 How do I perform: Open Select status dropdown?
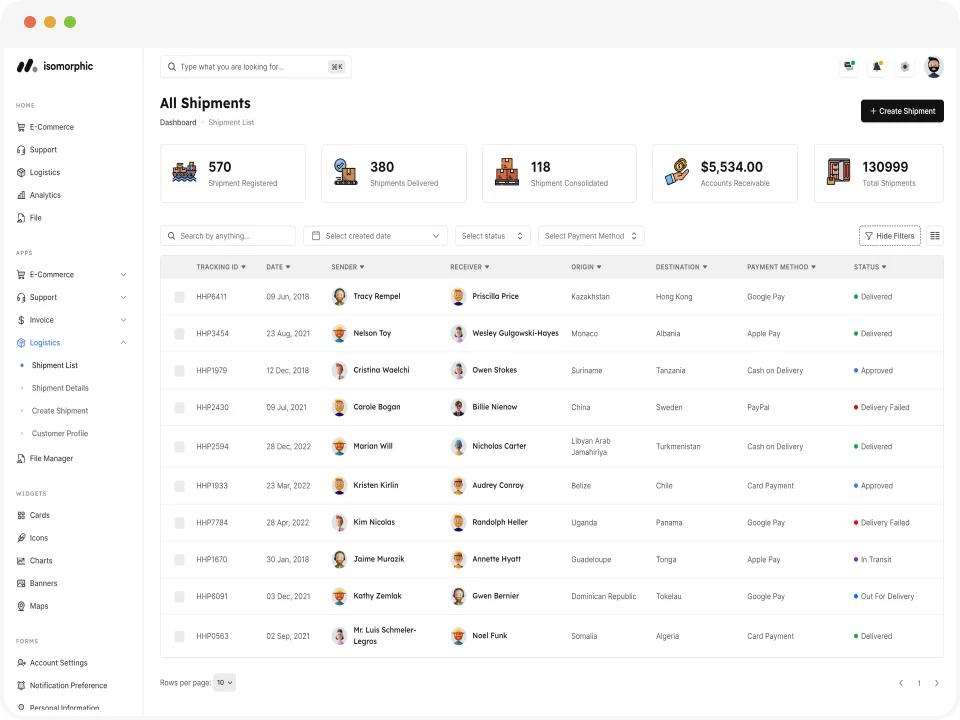pyautogui.click(x=492, y=236)
